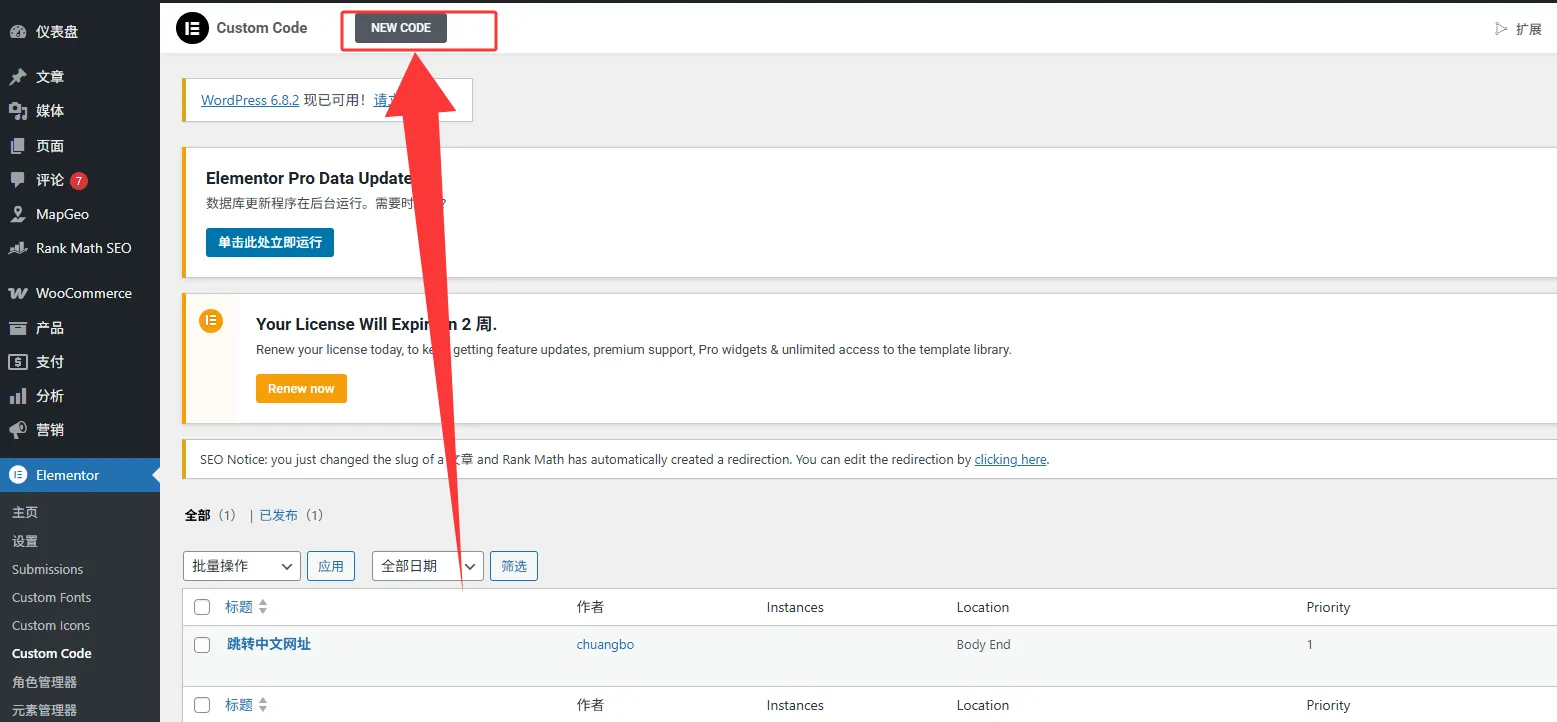Click the megaphone icon next to 营销
Image resolution: width=1557 pixels, height=722 pixels.
point(18,430)
